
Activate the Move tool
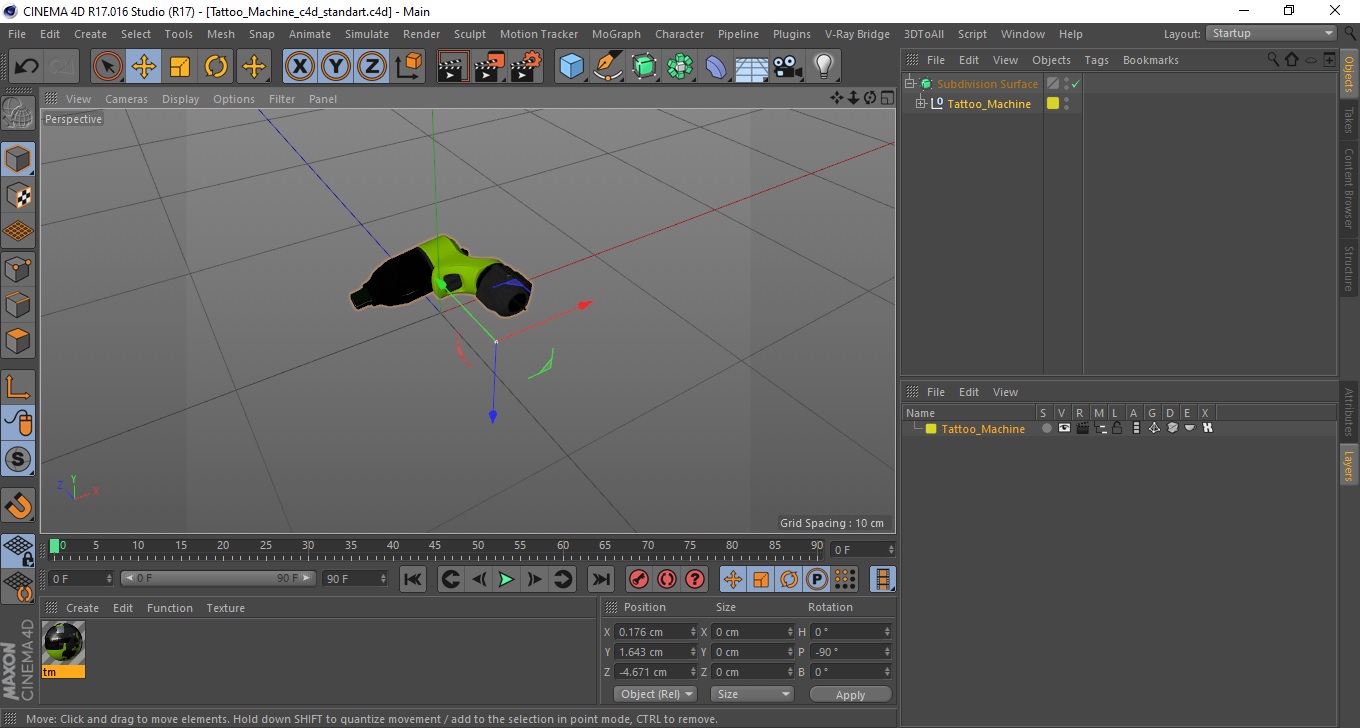[144, 67]
